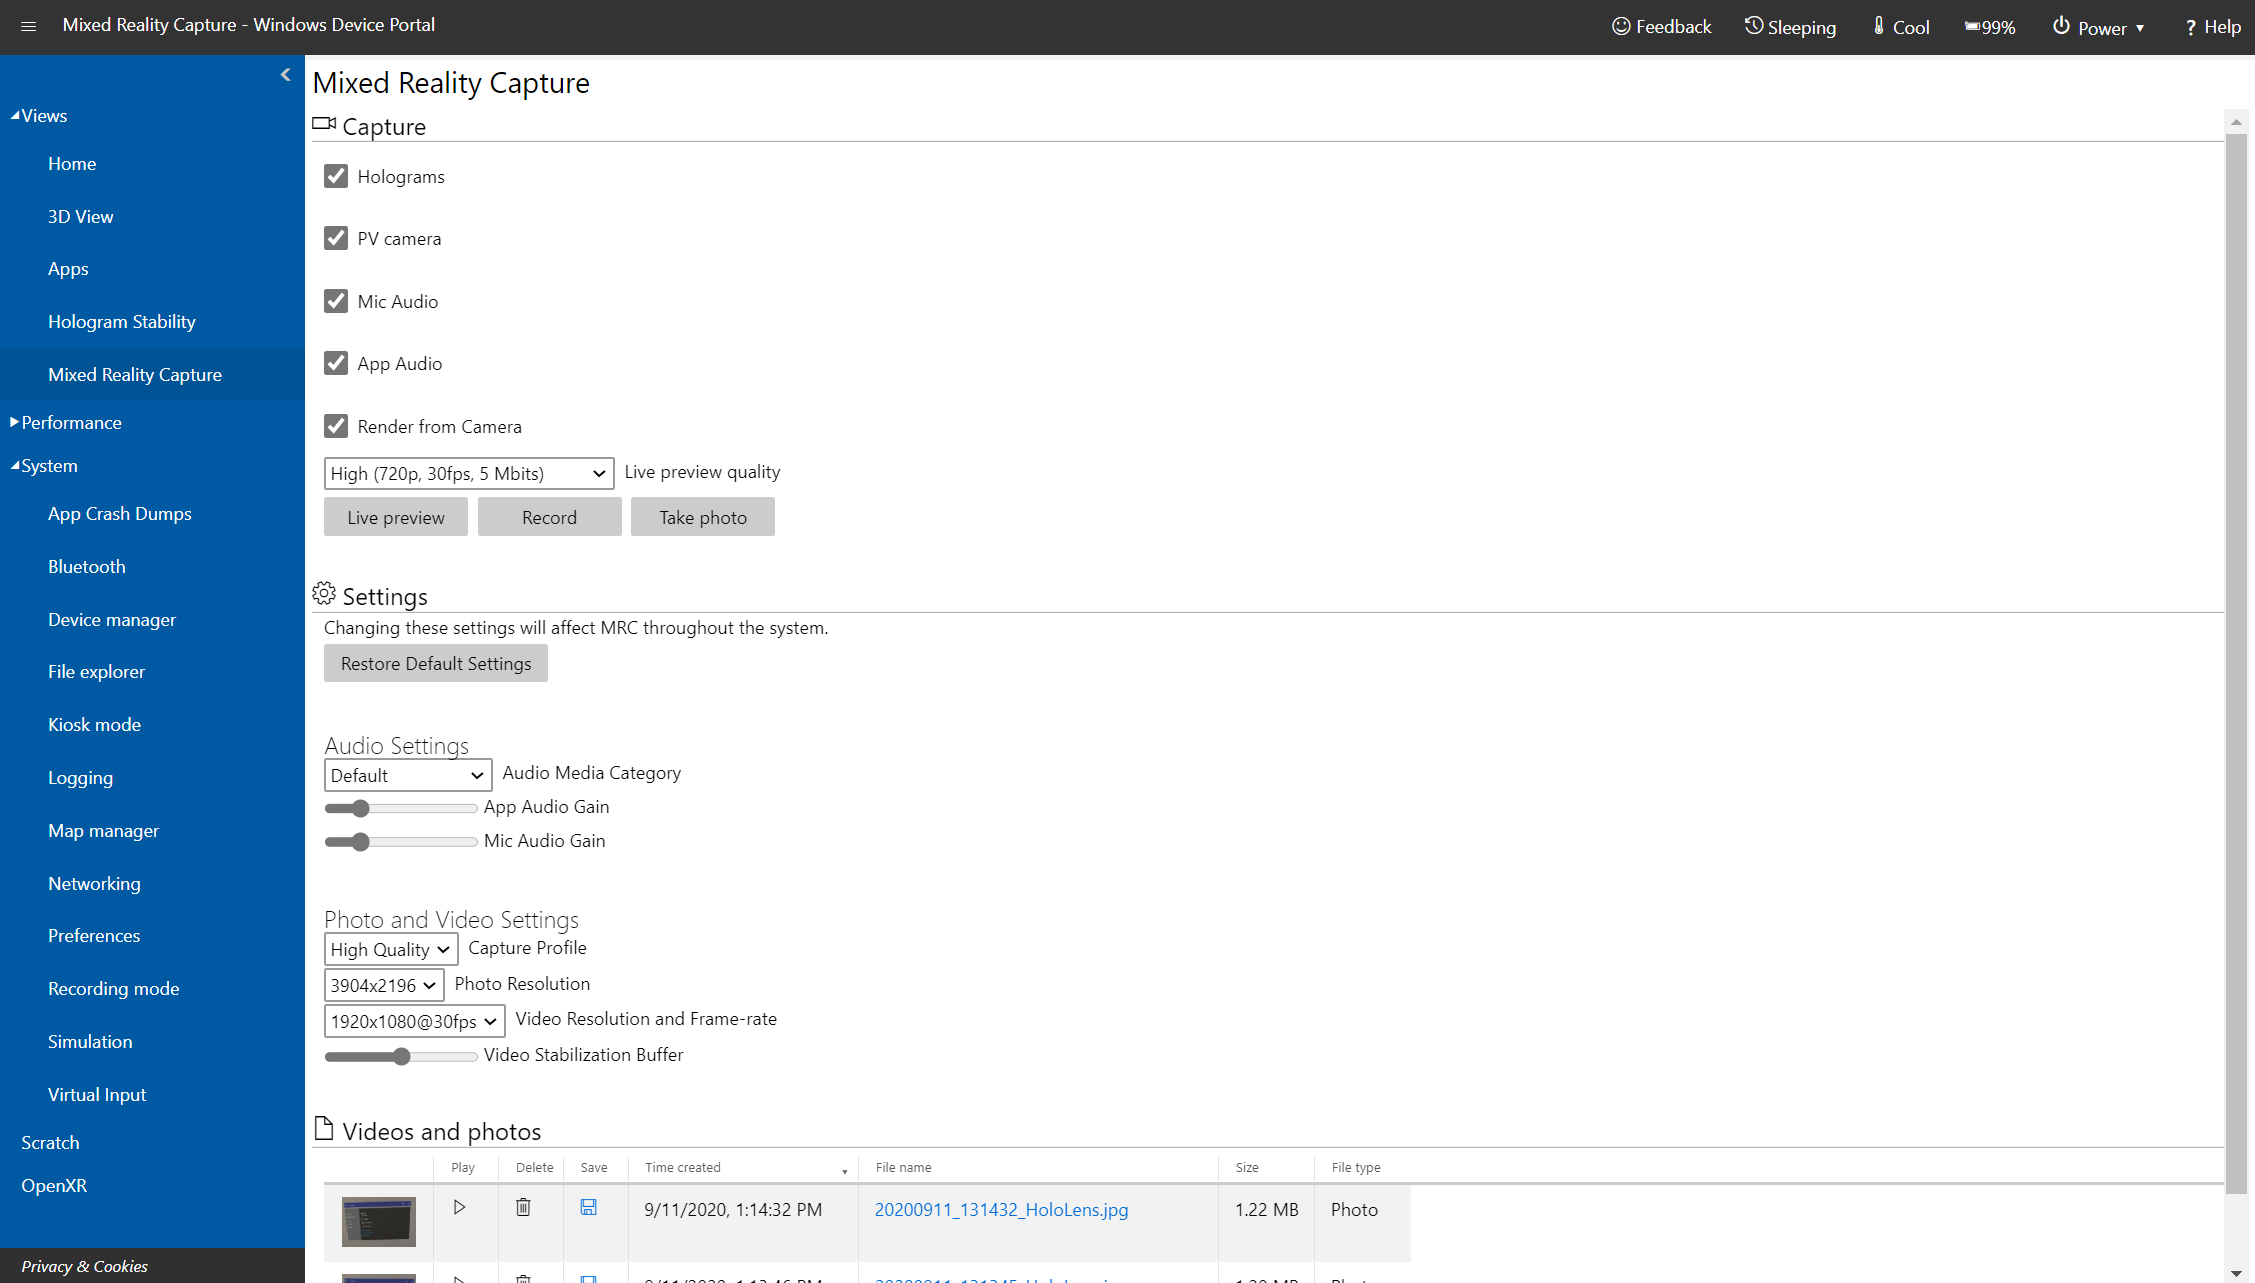
Task: Navigate to Hologram Stability section
Action: [x=121, y=321]
